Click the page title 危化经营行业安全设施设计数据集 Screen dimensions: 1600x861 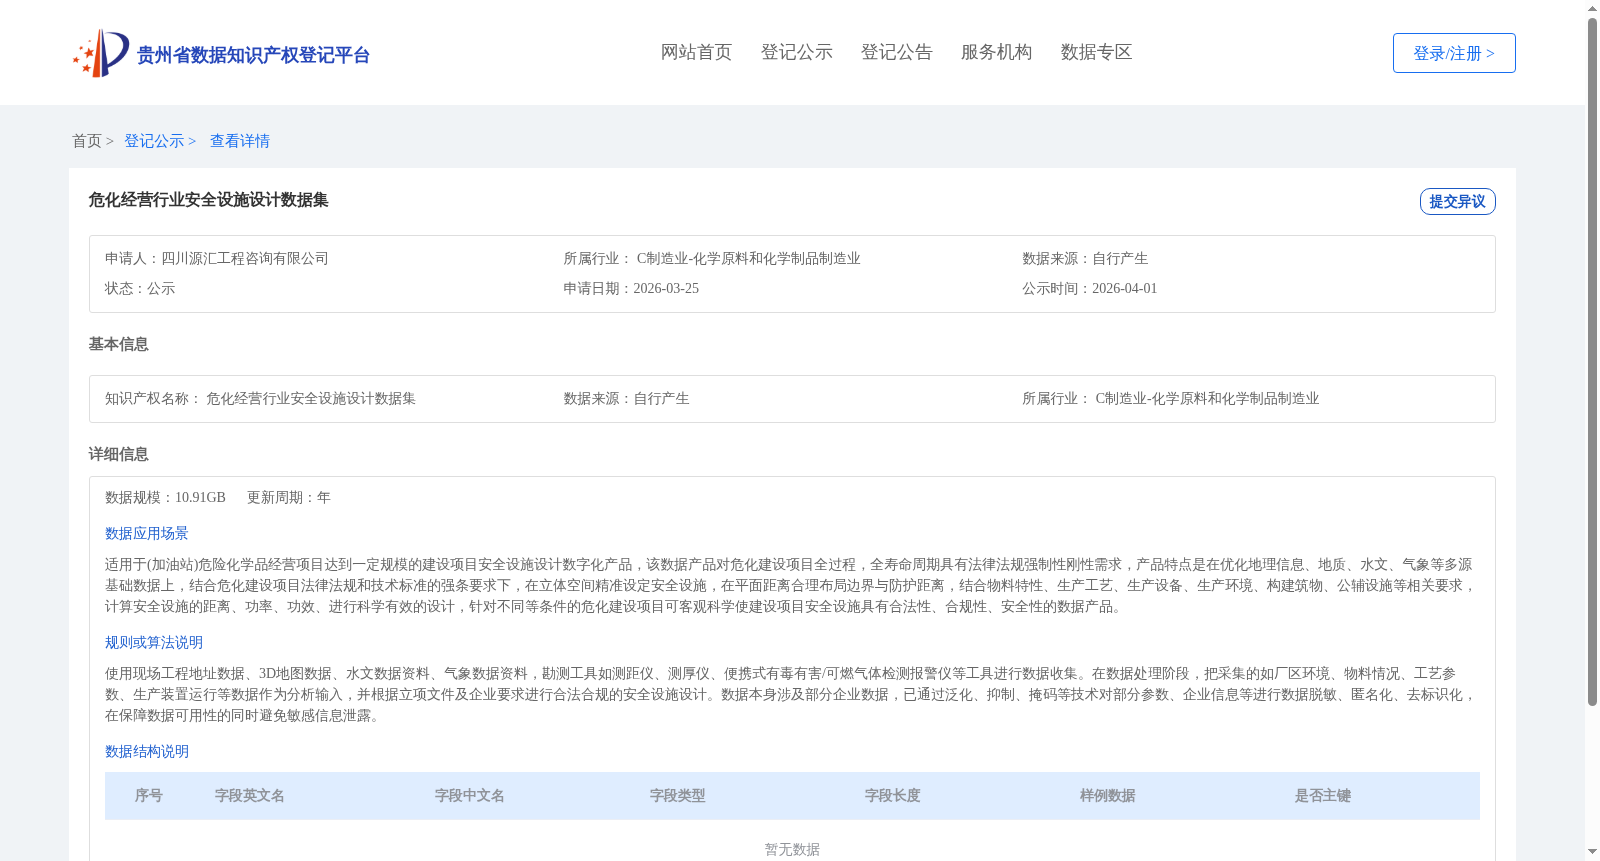(x=208, y=200)
